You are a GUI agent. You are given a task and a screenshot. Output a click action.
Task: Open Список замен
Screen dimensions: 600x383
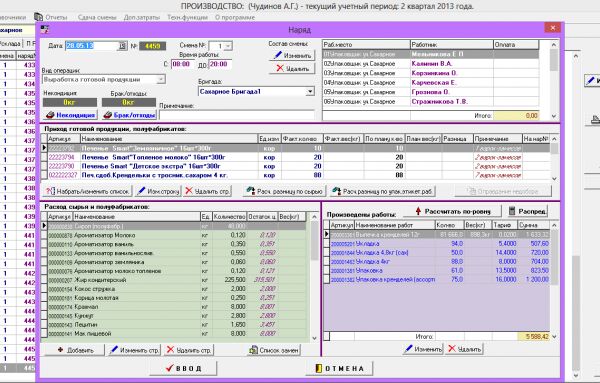[x=273, y=350]
